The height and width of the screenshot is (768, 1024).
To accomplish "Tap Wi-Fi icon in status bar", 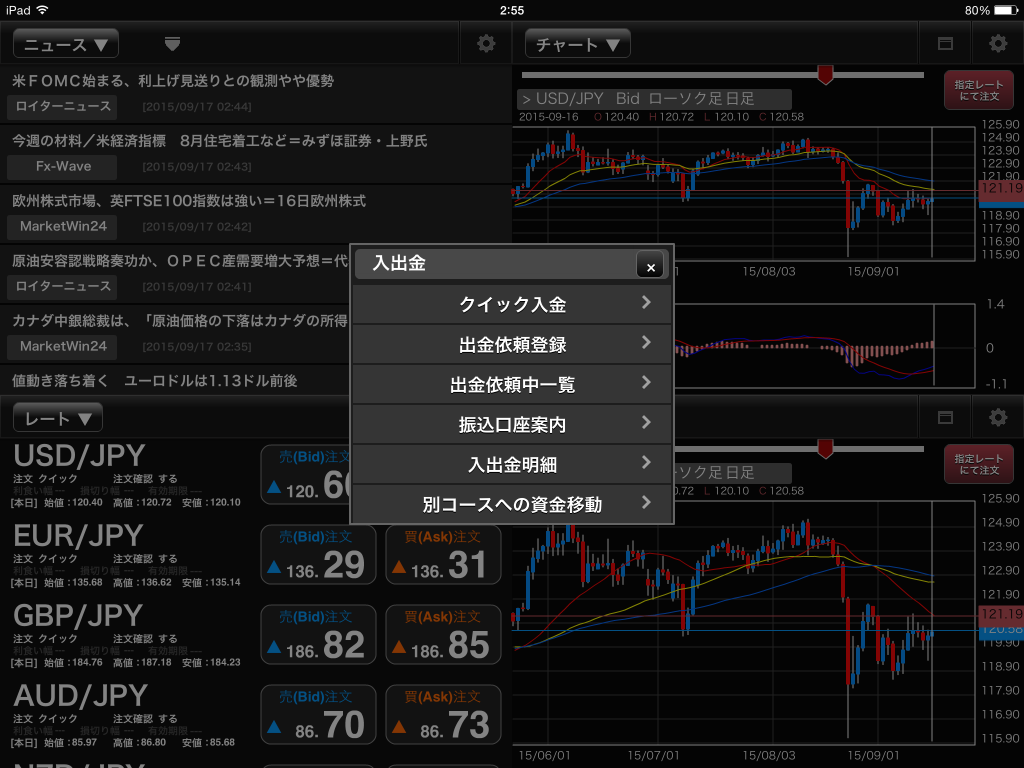I will 42,10.
